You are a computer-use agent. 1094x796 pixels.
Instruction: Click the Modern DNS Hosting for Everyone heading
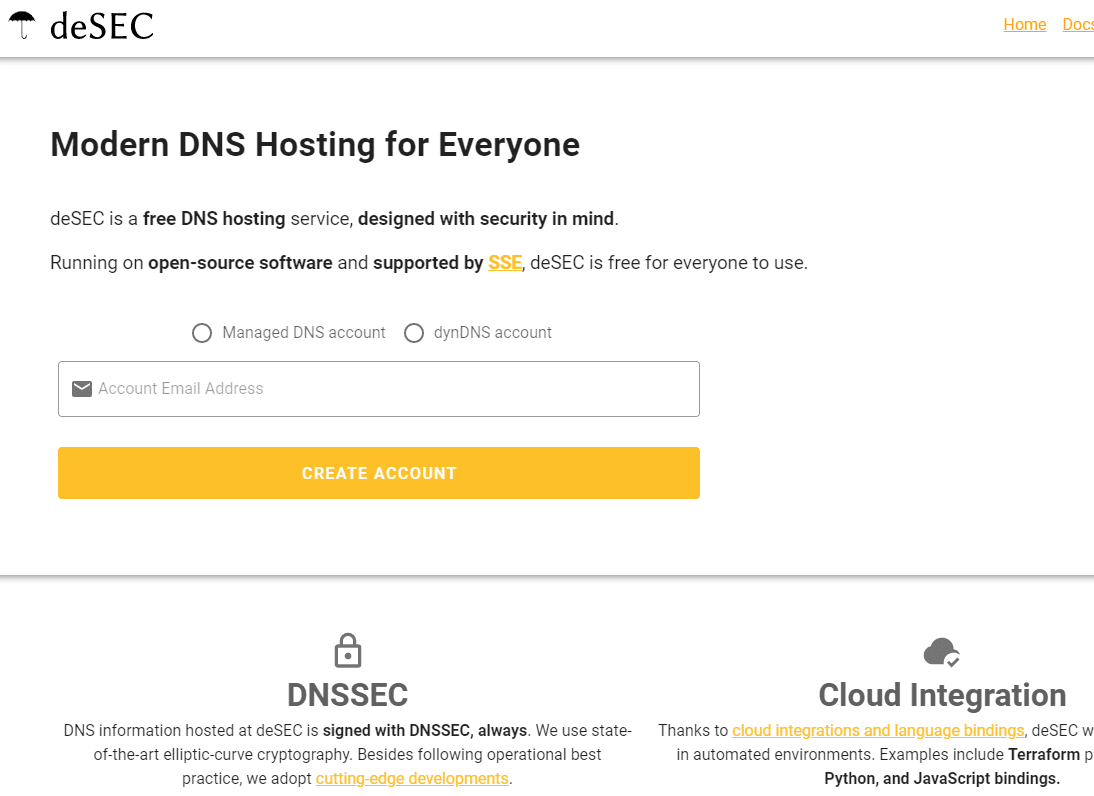pos(315,145)
